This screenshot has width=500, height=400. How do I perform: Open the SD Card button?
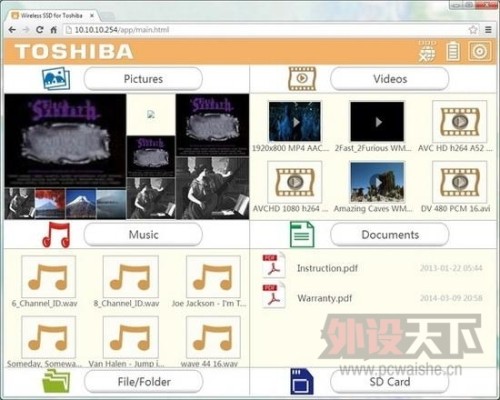pyautogui.click(x=390, y=382)
